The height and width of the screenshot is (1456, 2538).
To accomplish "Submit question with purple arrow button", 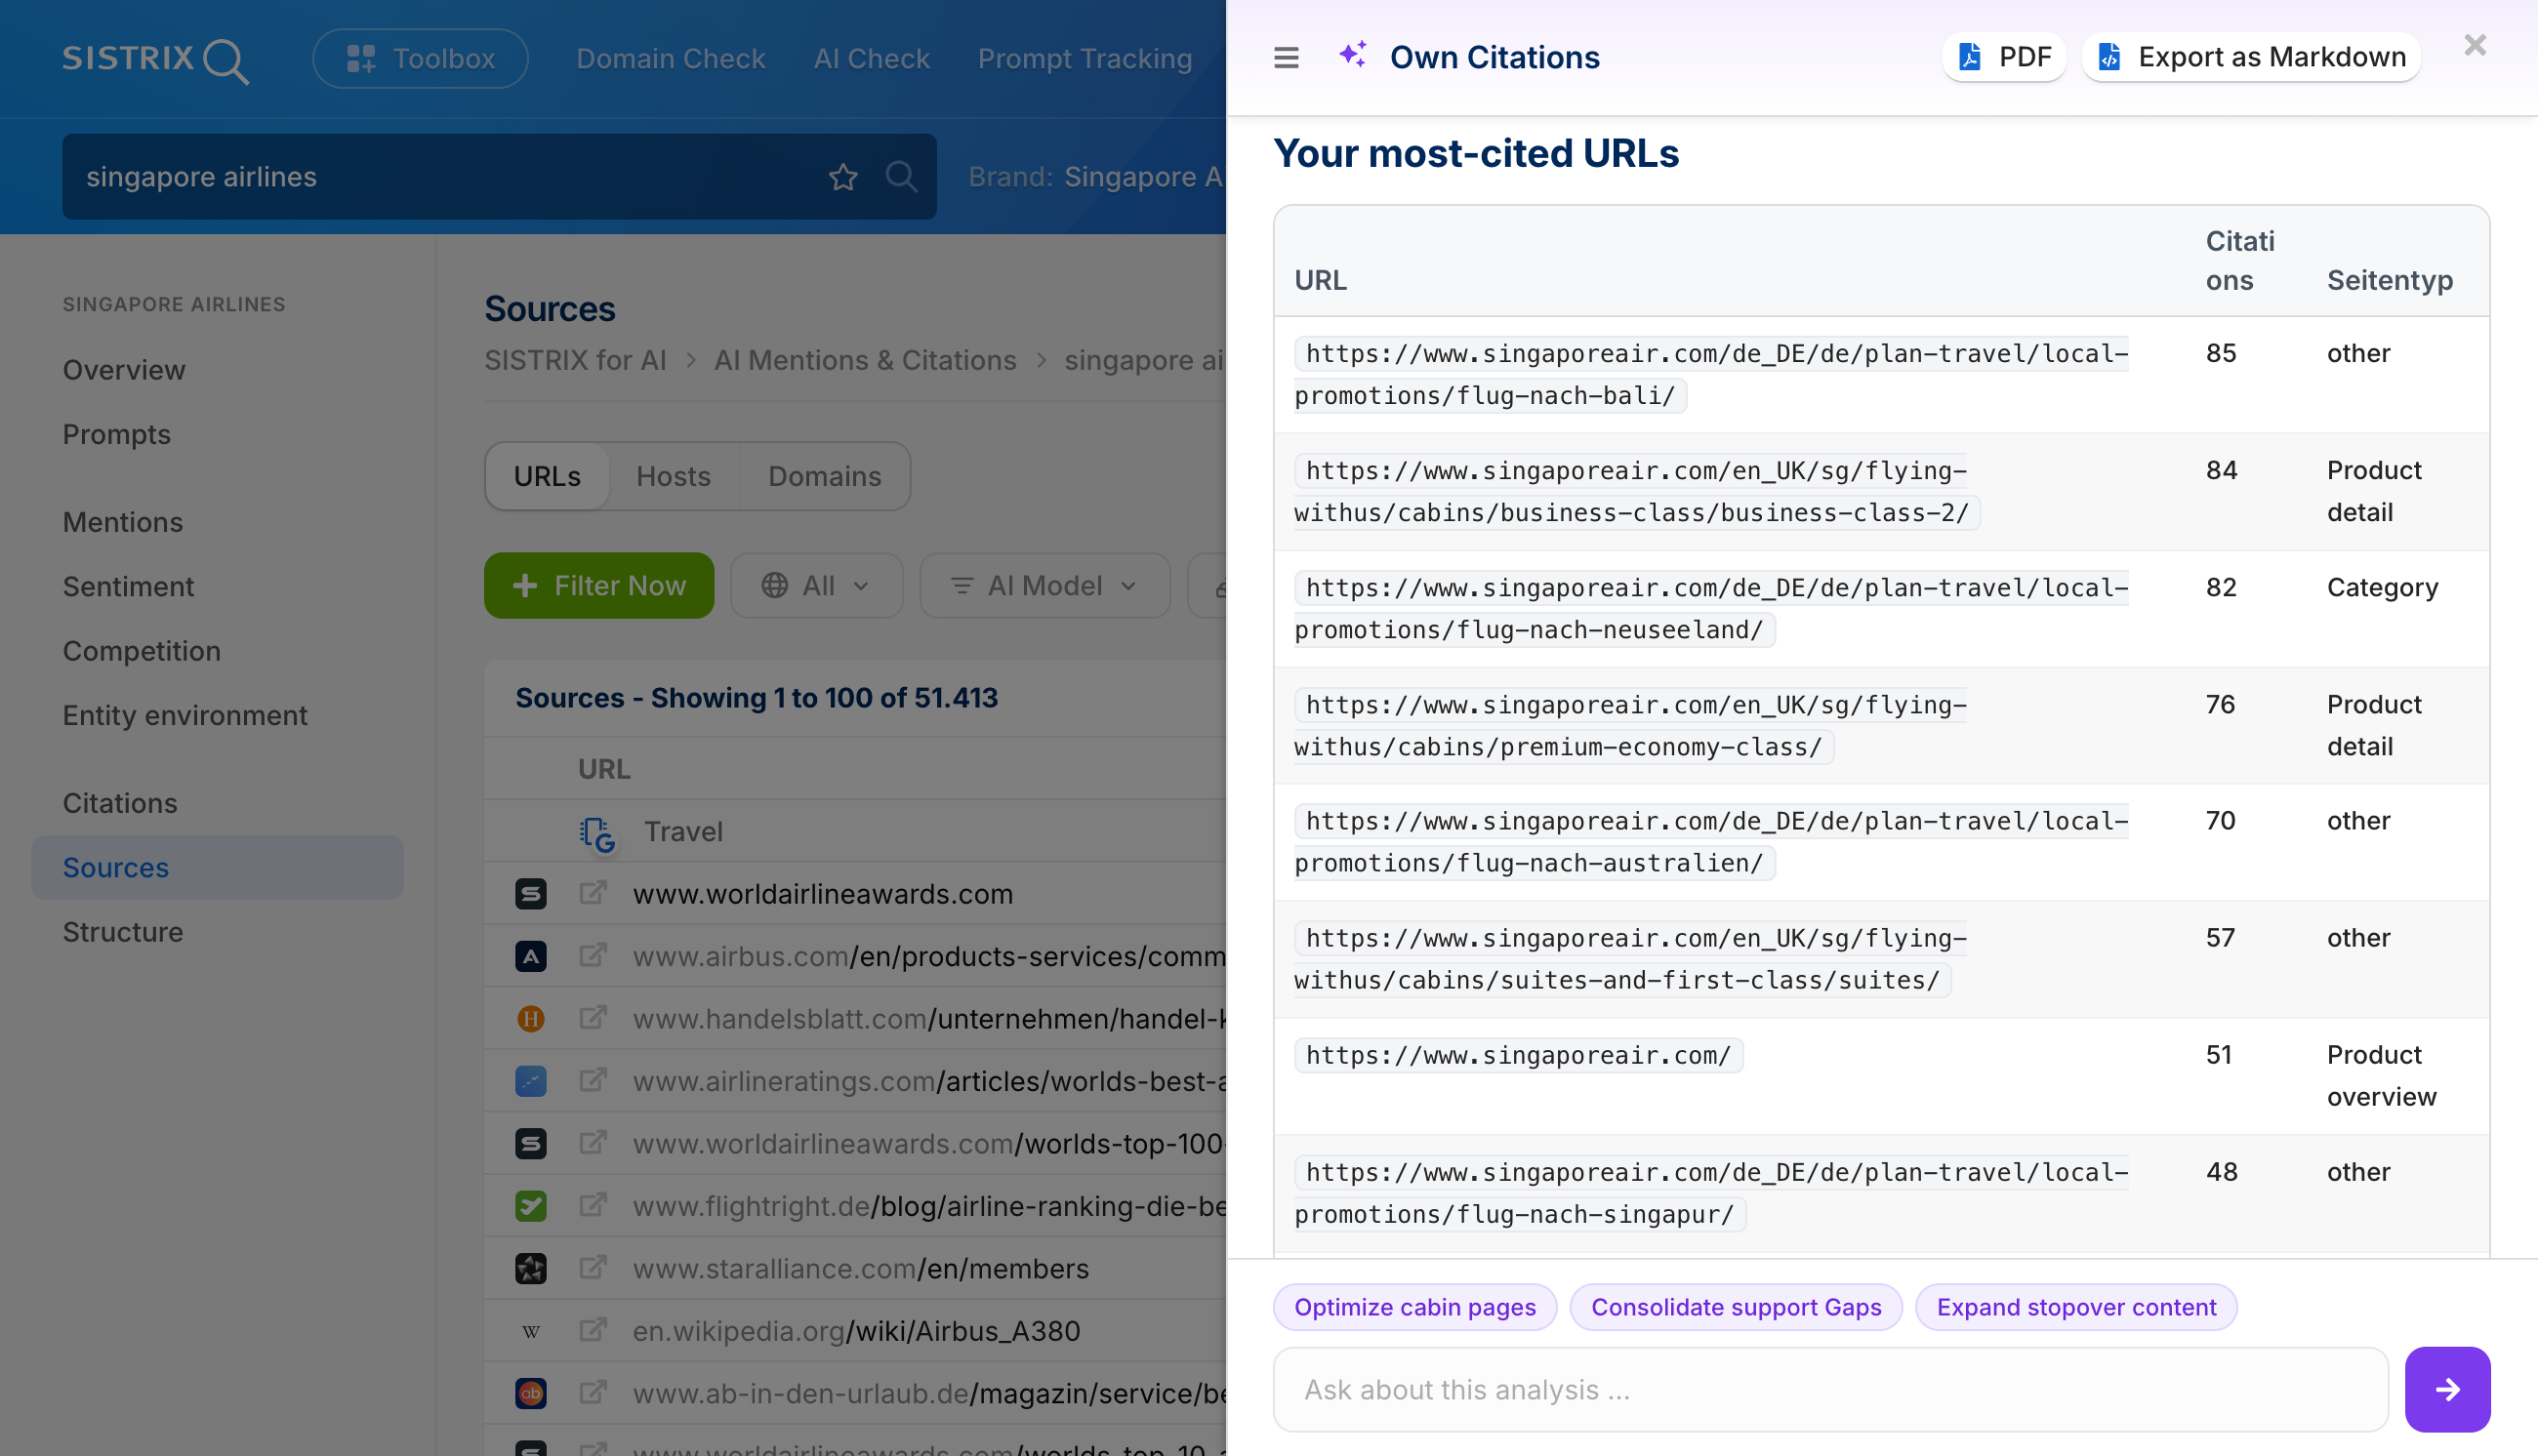I will pos(2447,1389).
